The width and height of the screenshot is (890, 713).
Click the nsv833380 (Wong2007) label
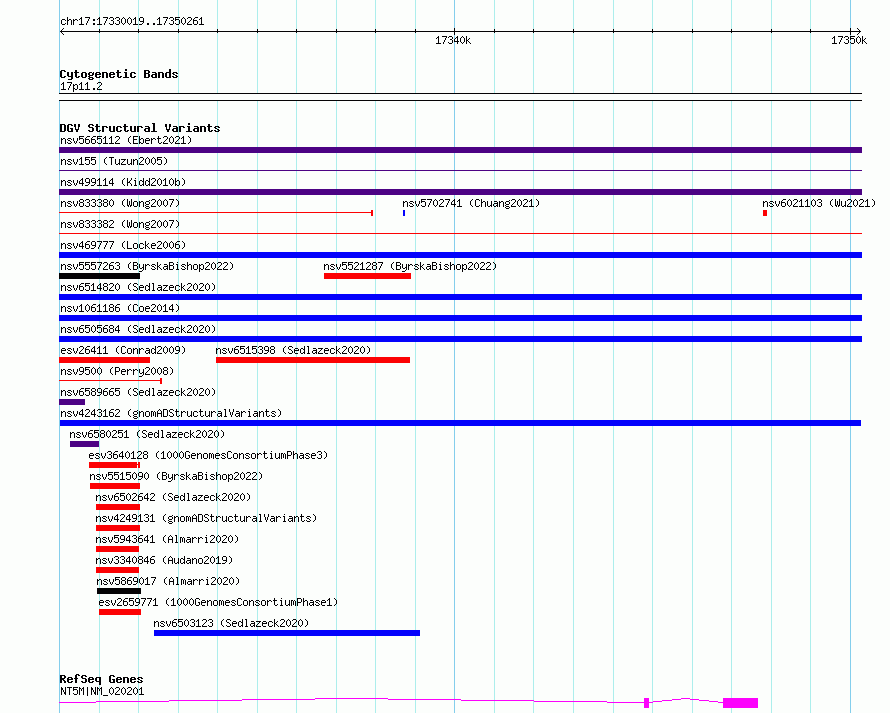[120, 203]
